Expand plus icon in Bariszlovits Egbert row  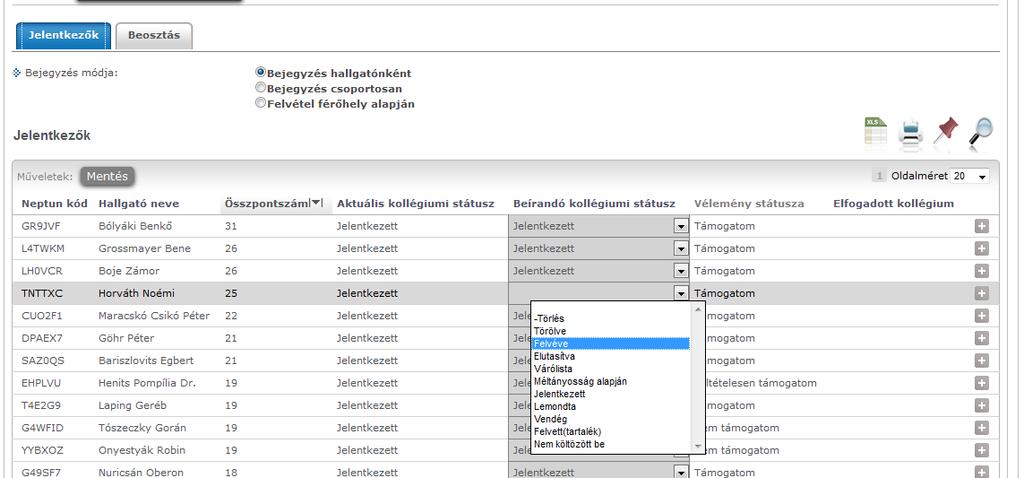981,360
